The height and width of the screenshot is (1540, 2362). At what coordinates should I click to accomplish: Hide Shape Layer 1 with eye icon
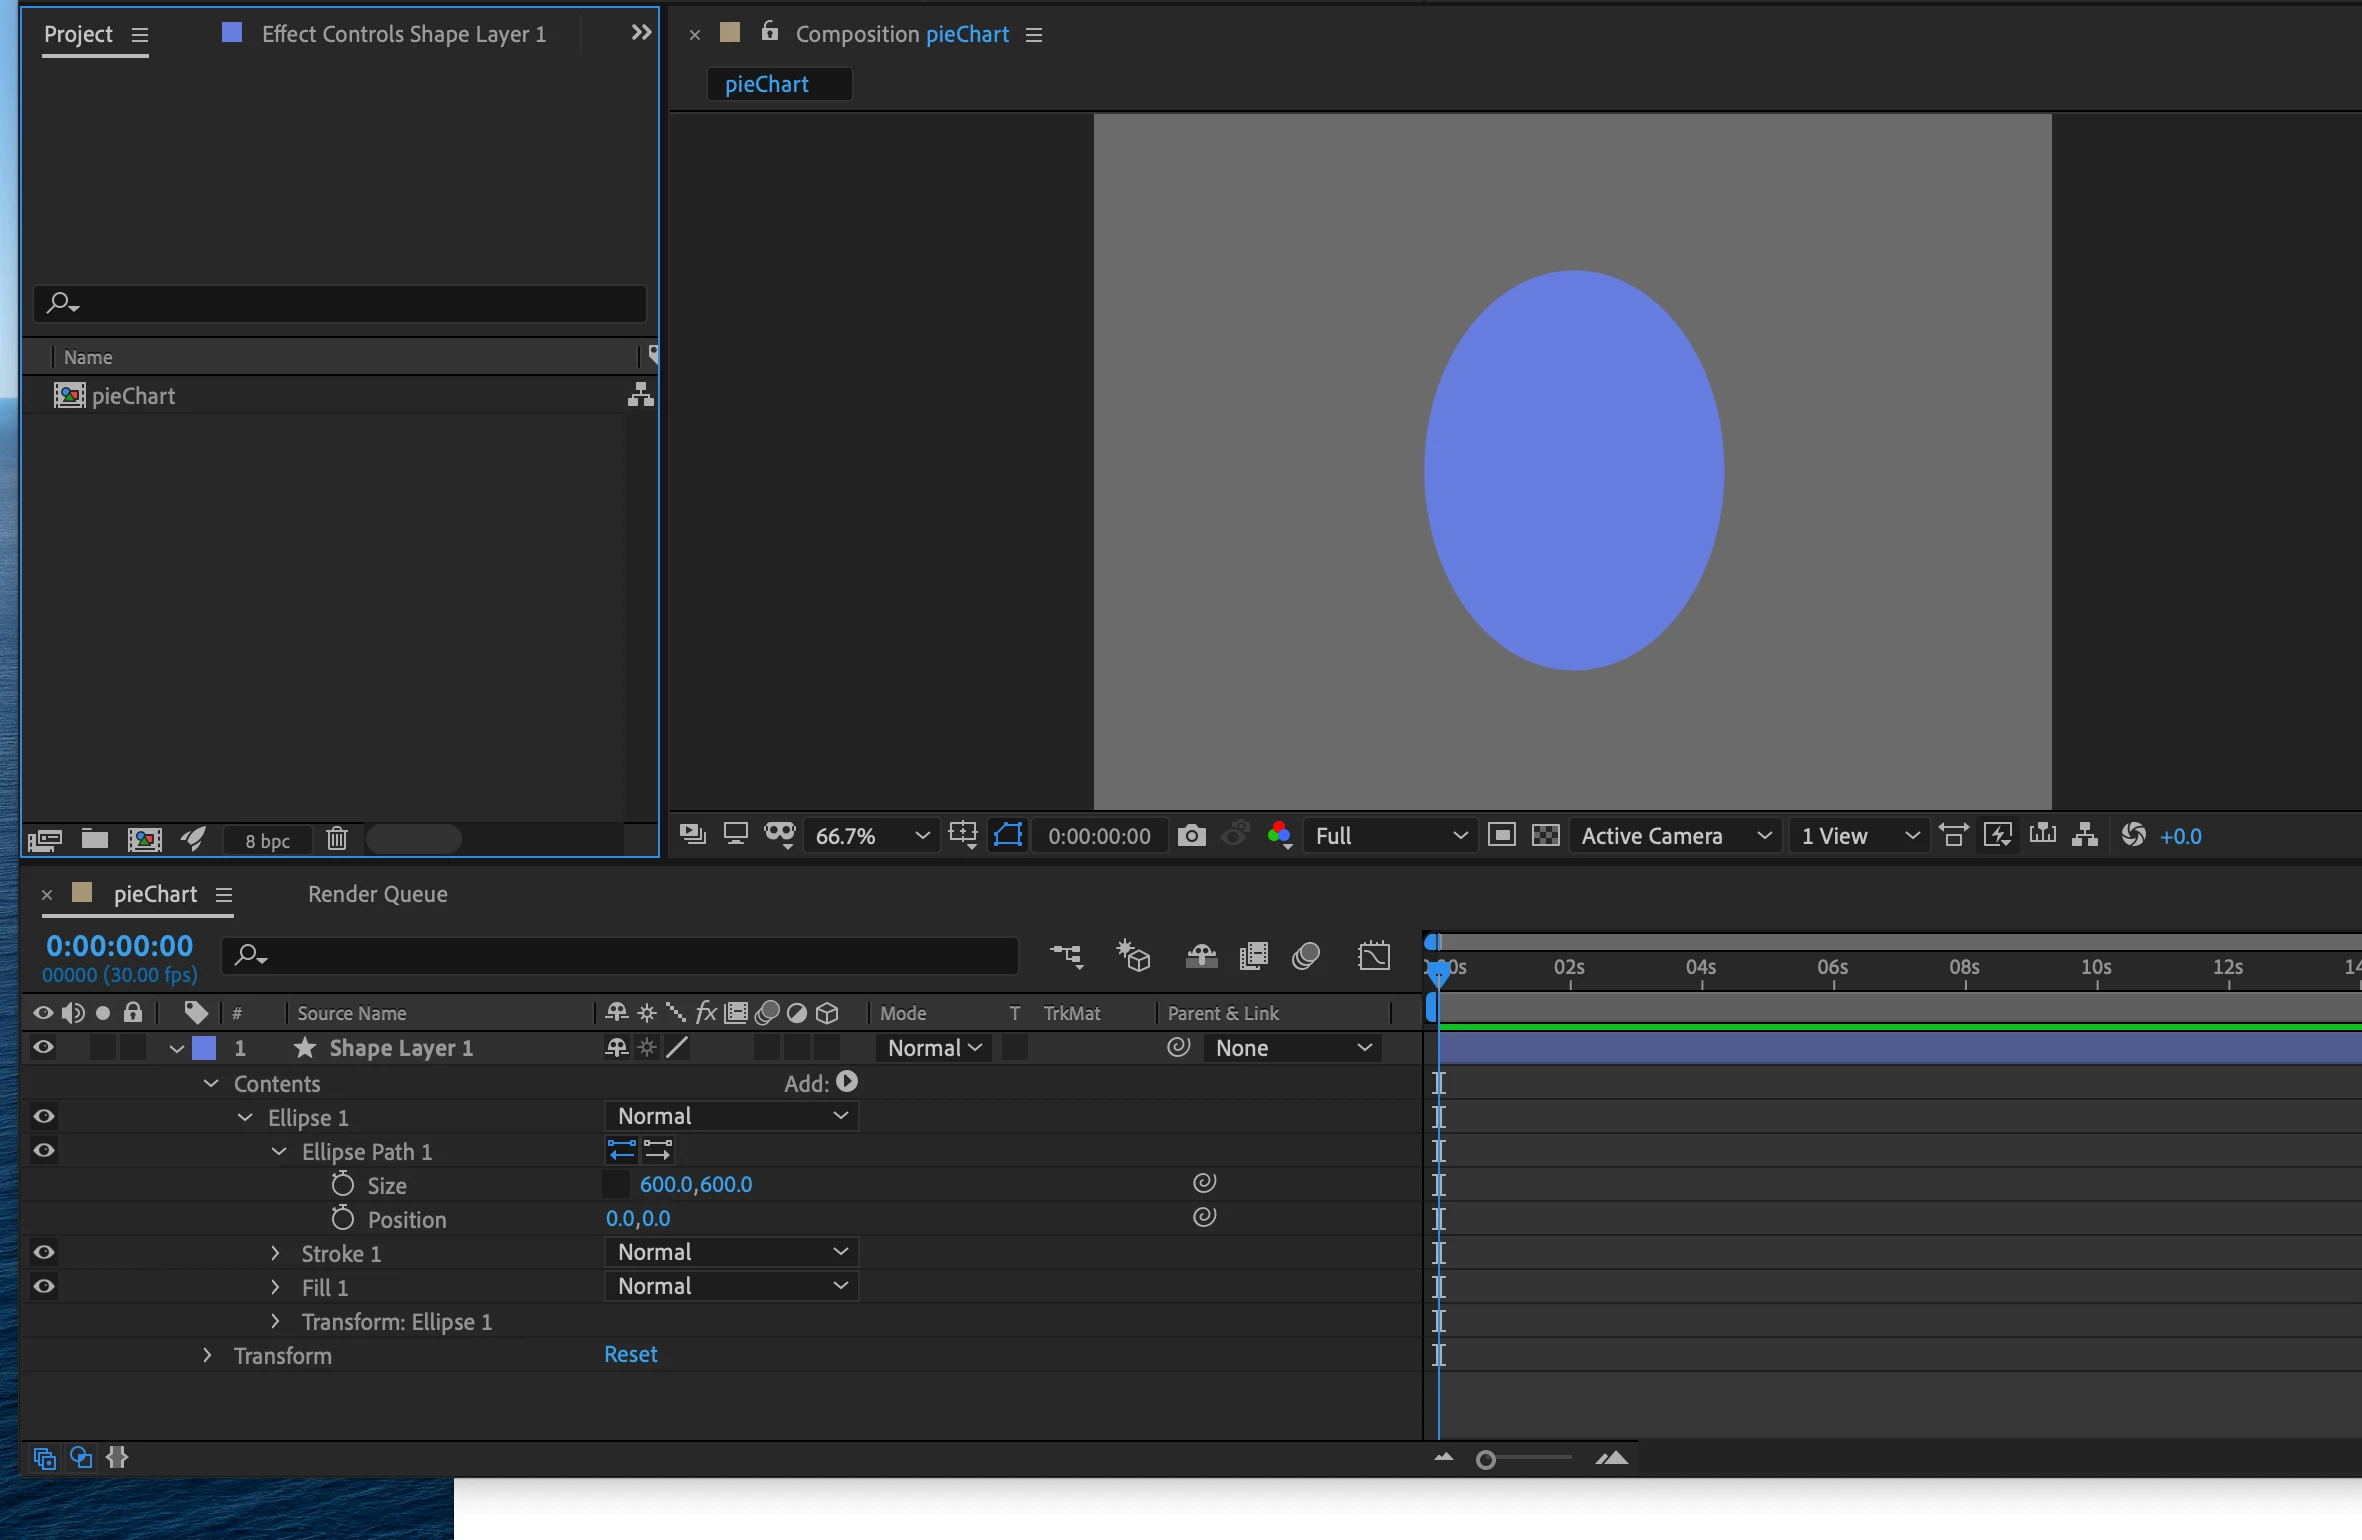43,1048
